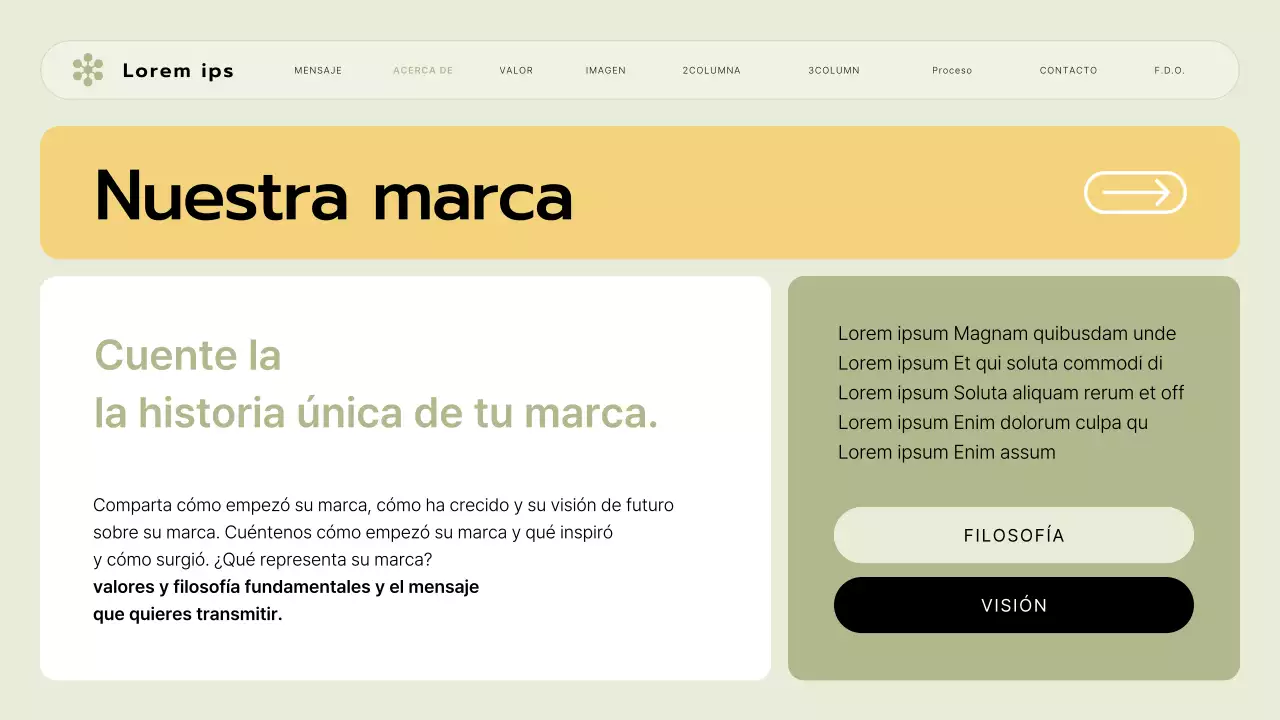1280x720 pixels.
Task: Select the F.D.O. navigation item
Action: coord(1168,70)
